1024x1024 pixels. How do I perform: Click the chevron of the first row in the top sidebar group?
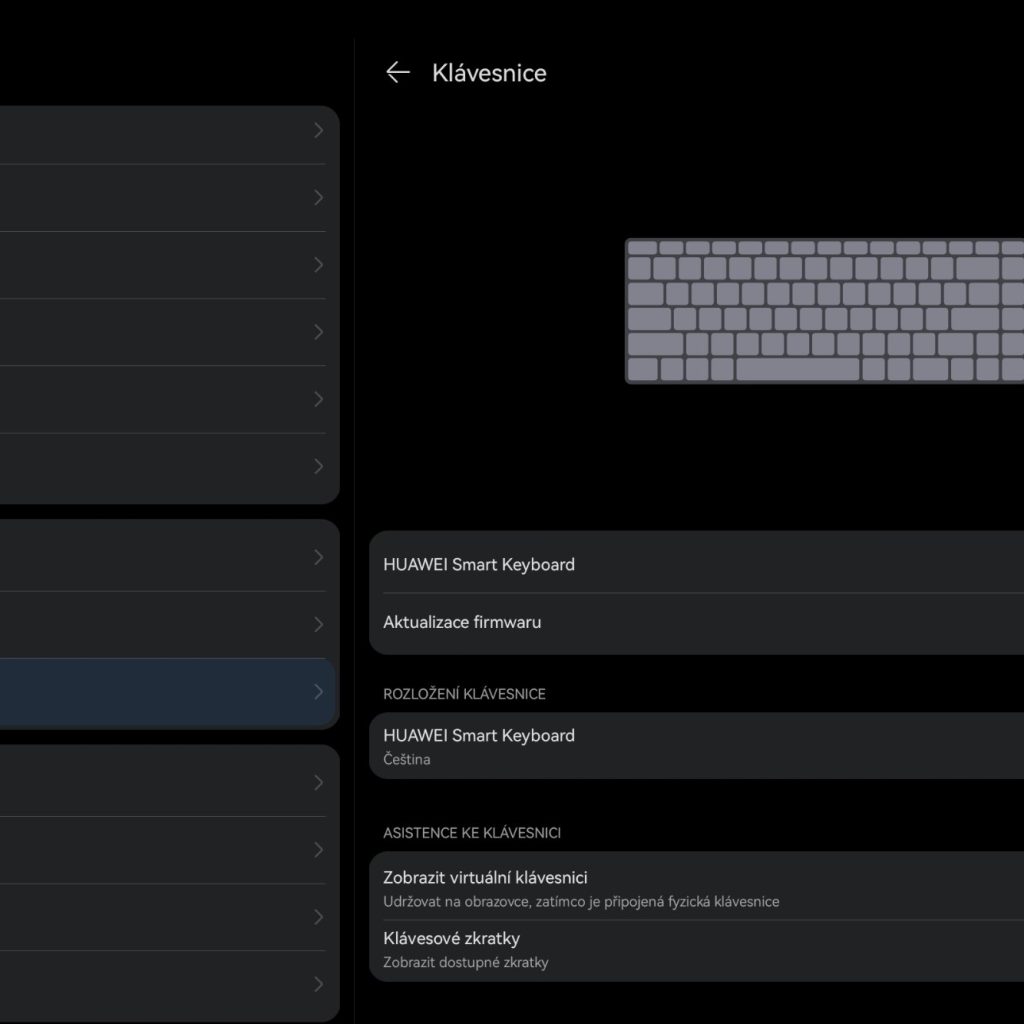pos(318,130)
